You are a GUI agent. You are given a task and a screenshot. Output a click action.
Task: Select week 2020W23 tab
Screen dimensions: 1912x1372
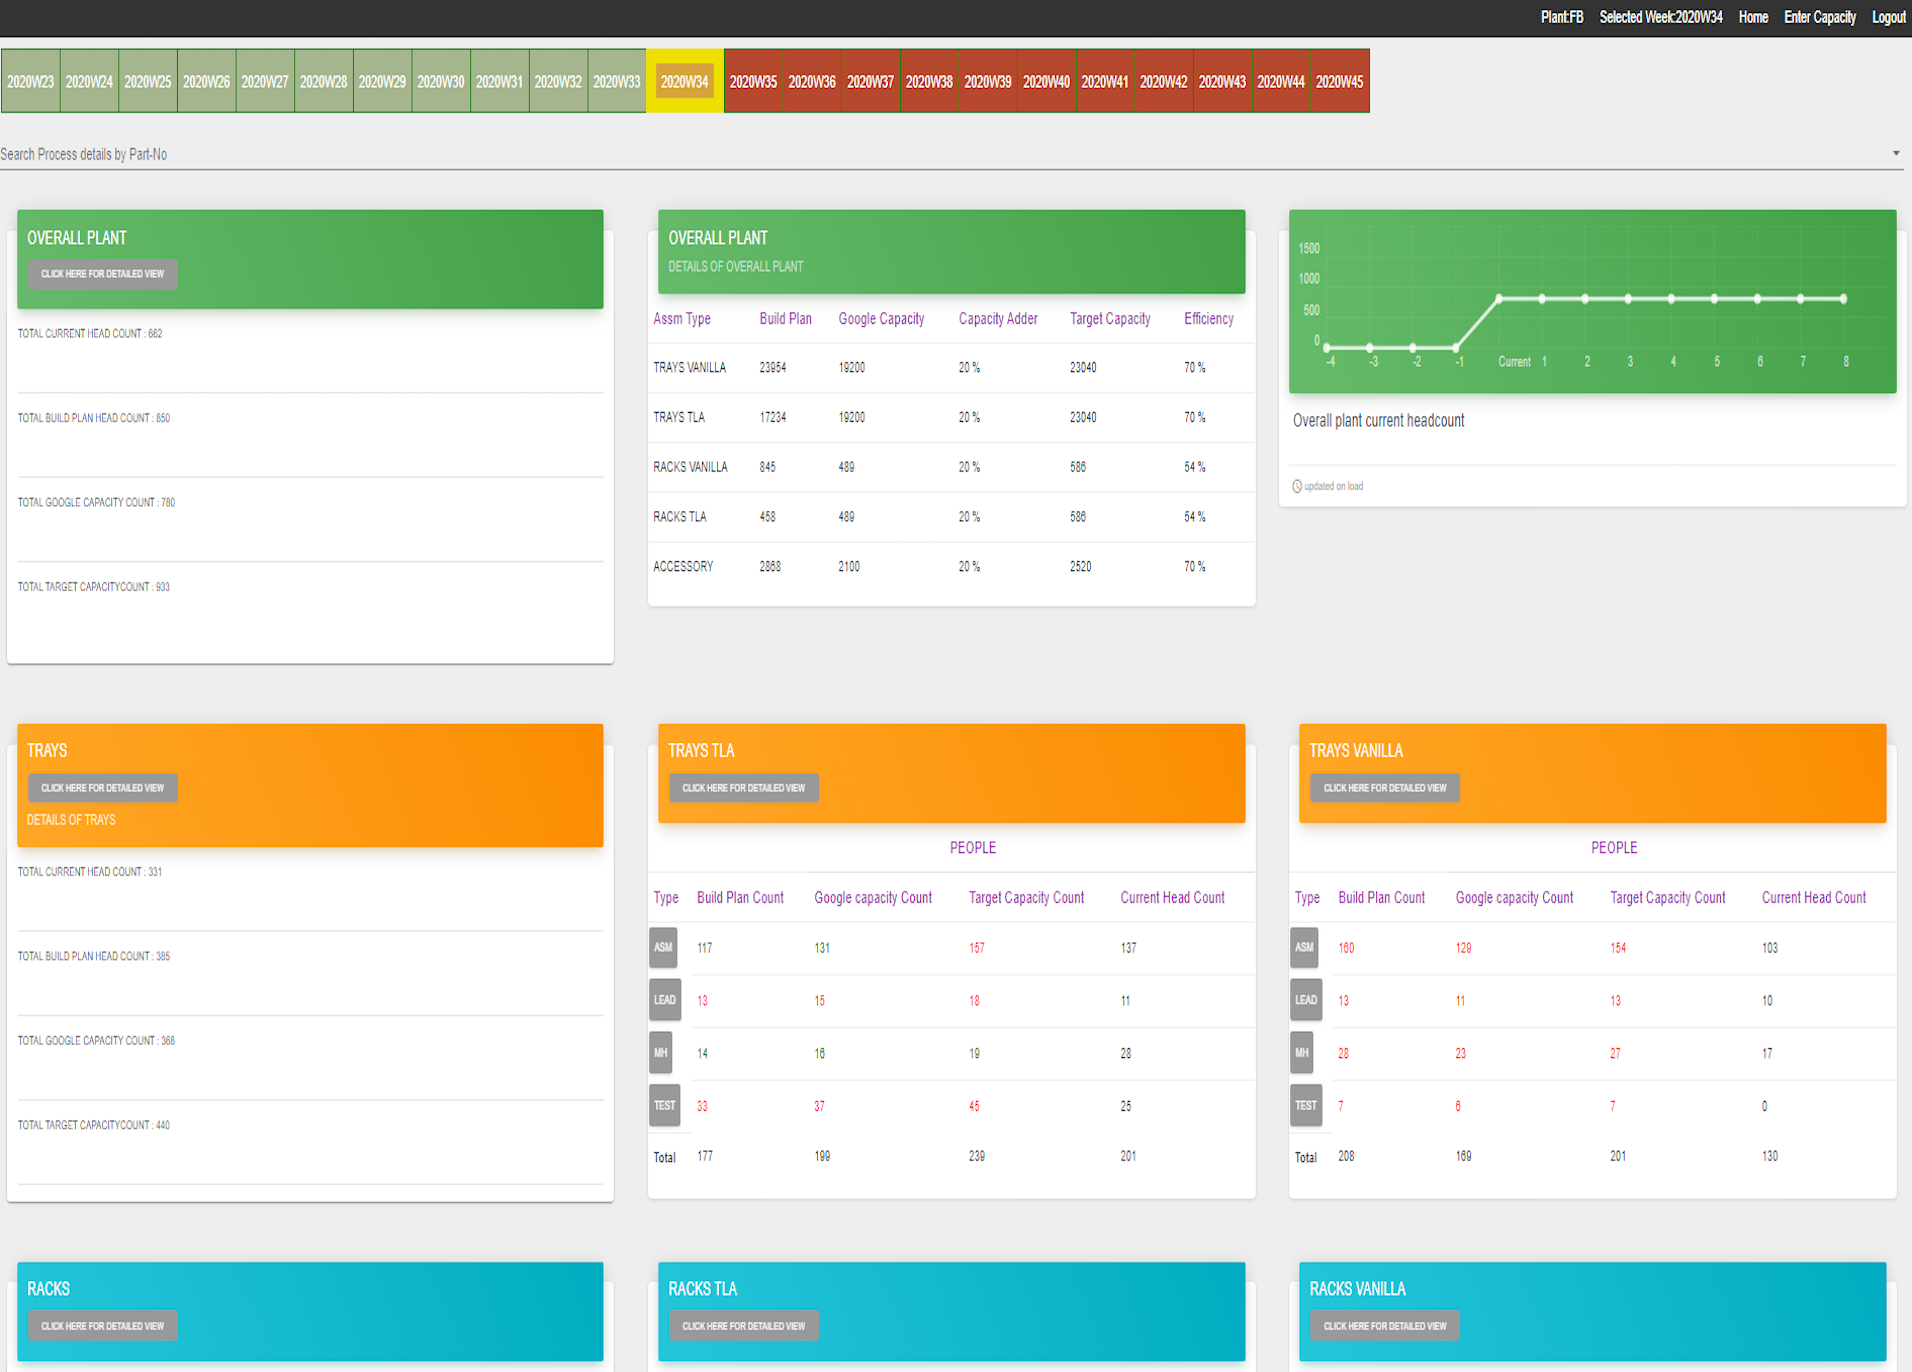31,82
